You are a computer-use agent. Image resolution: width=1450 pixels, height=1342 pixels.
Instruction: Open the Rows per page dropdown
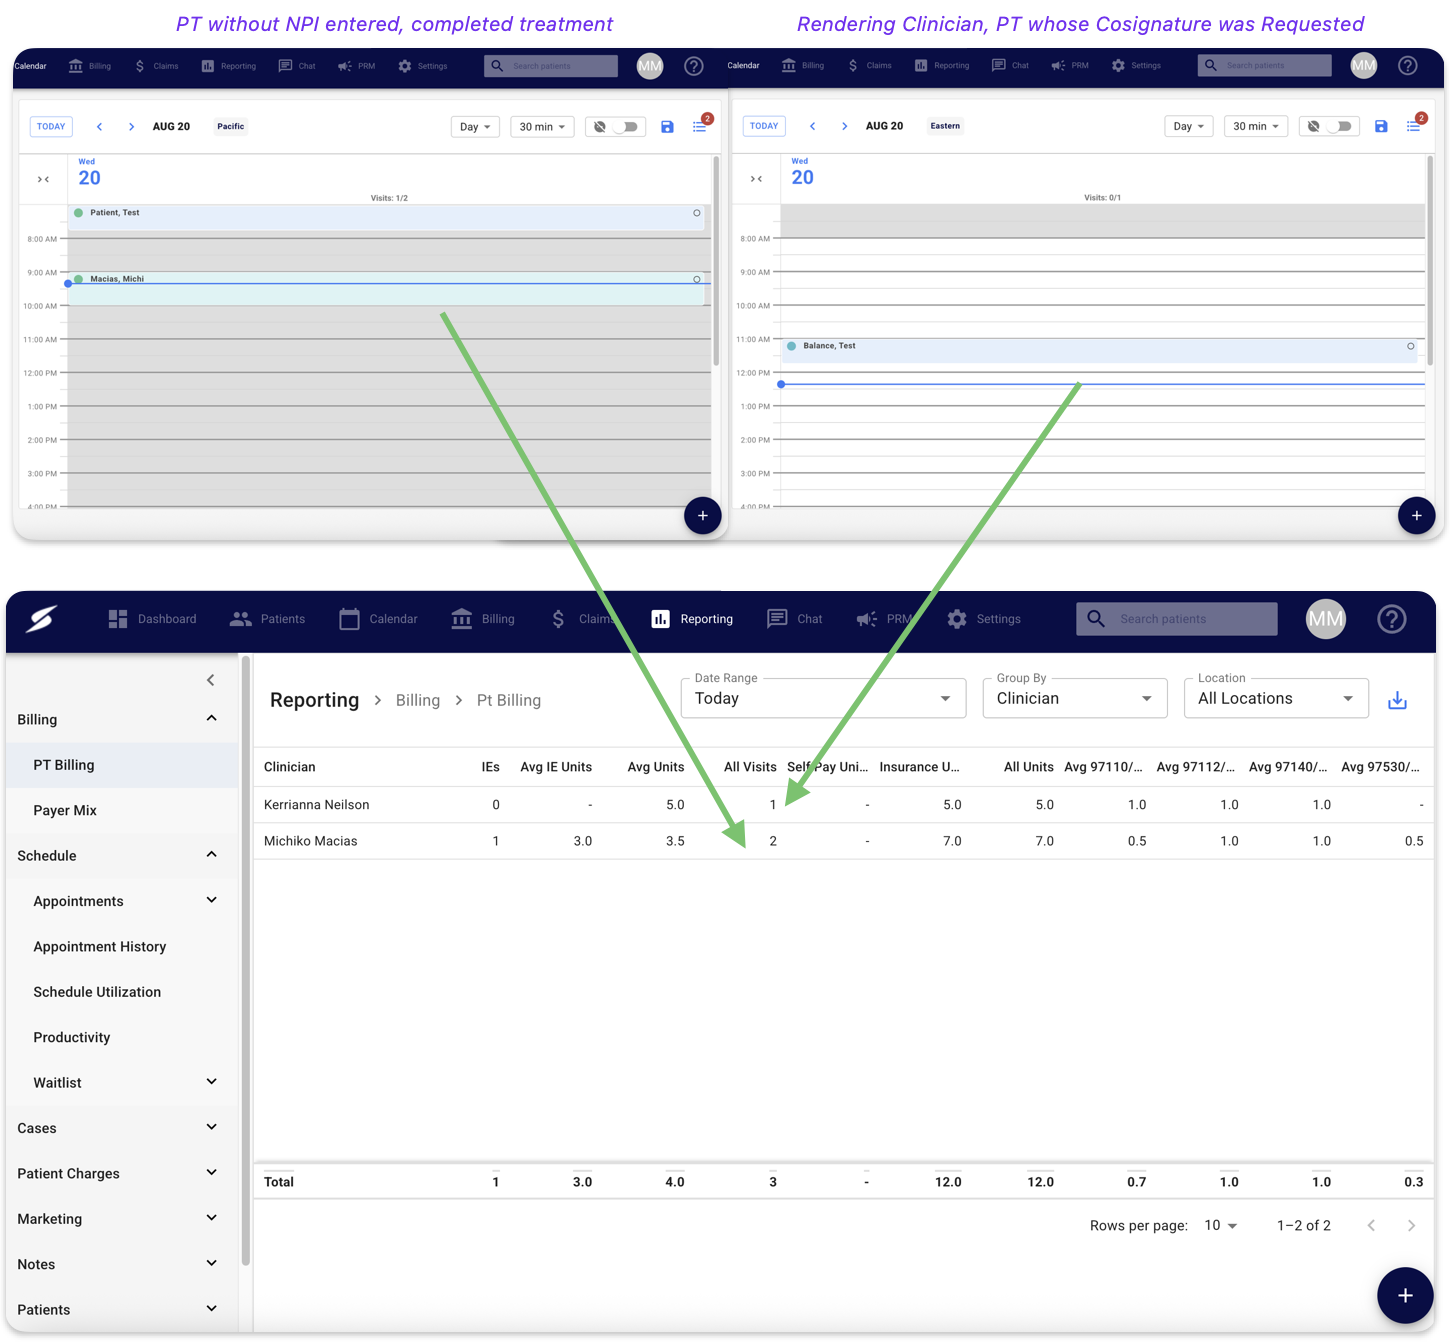pyautogui.click(x=1220, y=1225)
